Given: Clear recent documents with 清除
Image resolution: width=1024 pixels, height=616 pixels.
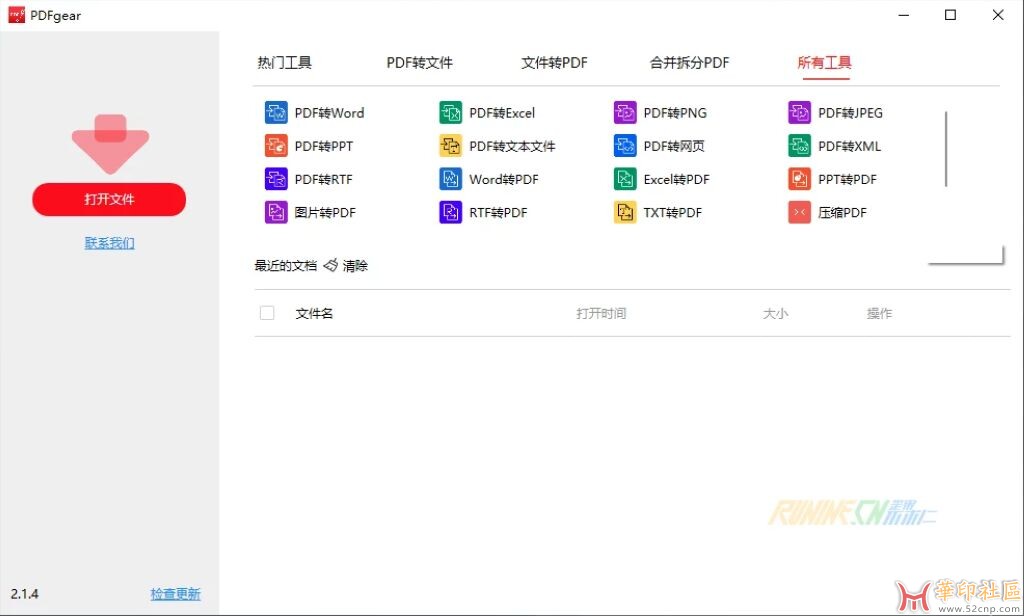Looking at the screenshot, I should pyautogui.click(x=355, y=266).
